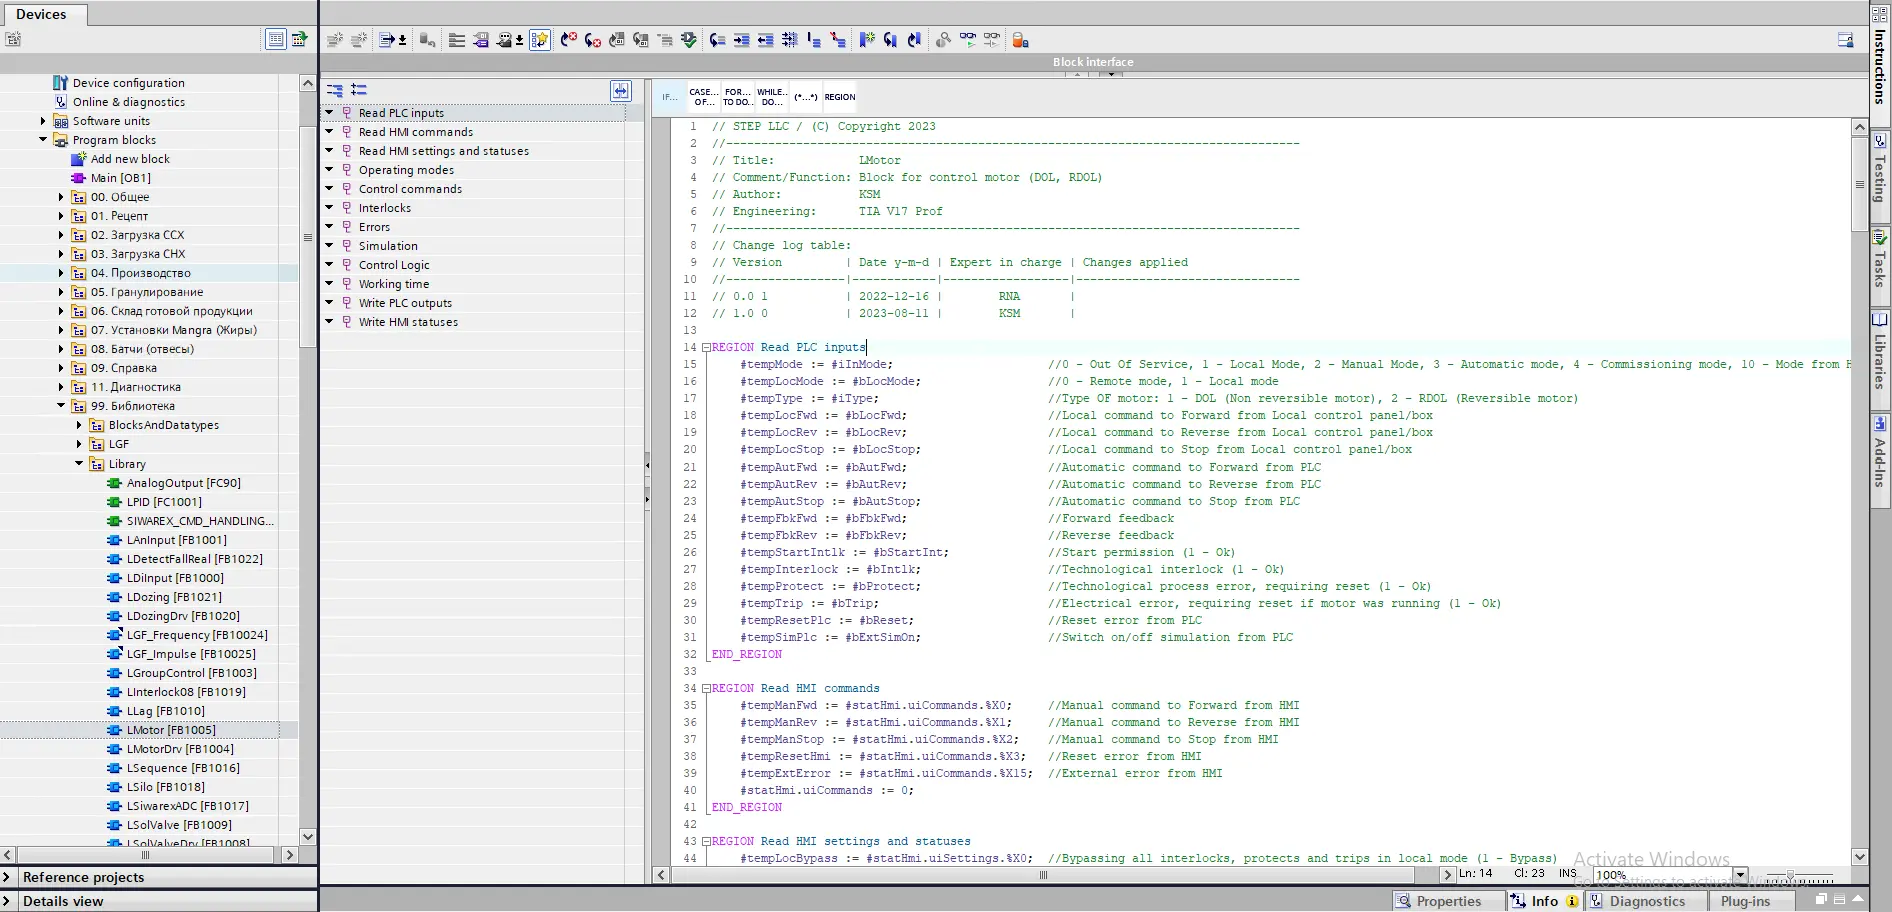Click the go to next bookmark icon
The height and width of the screenshot is (912, 1892).
point(891,40)
